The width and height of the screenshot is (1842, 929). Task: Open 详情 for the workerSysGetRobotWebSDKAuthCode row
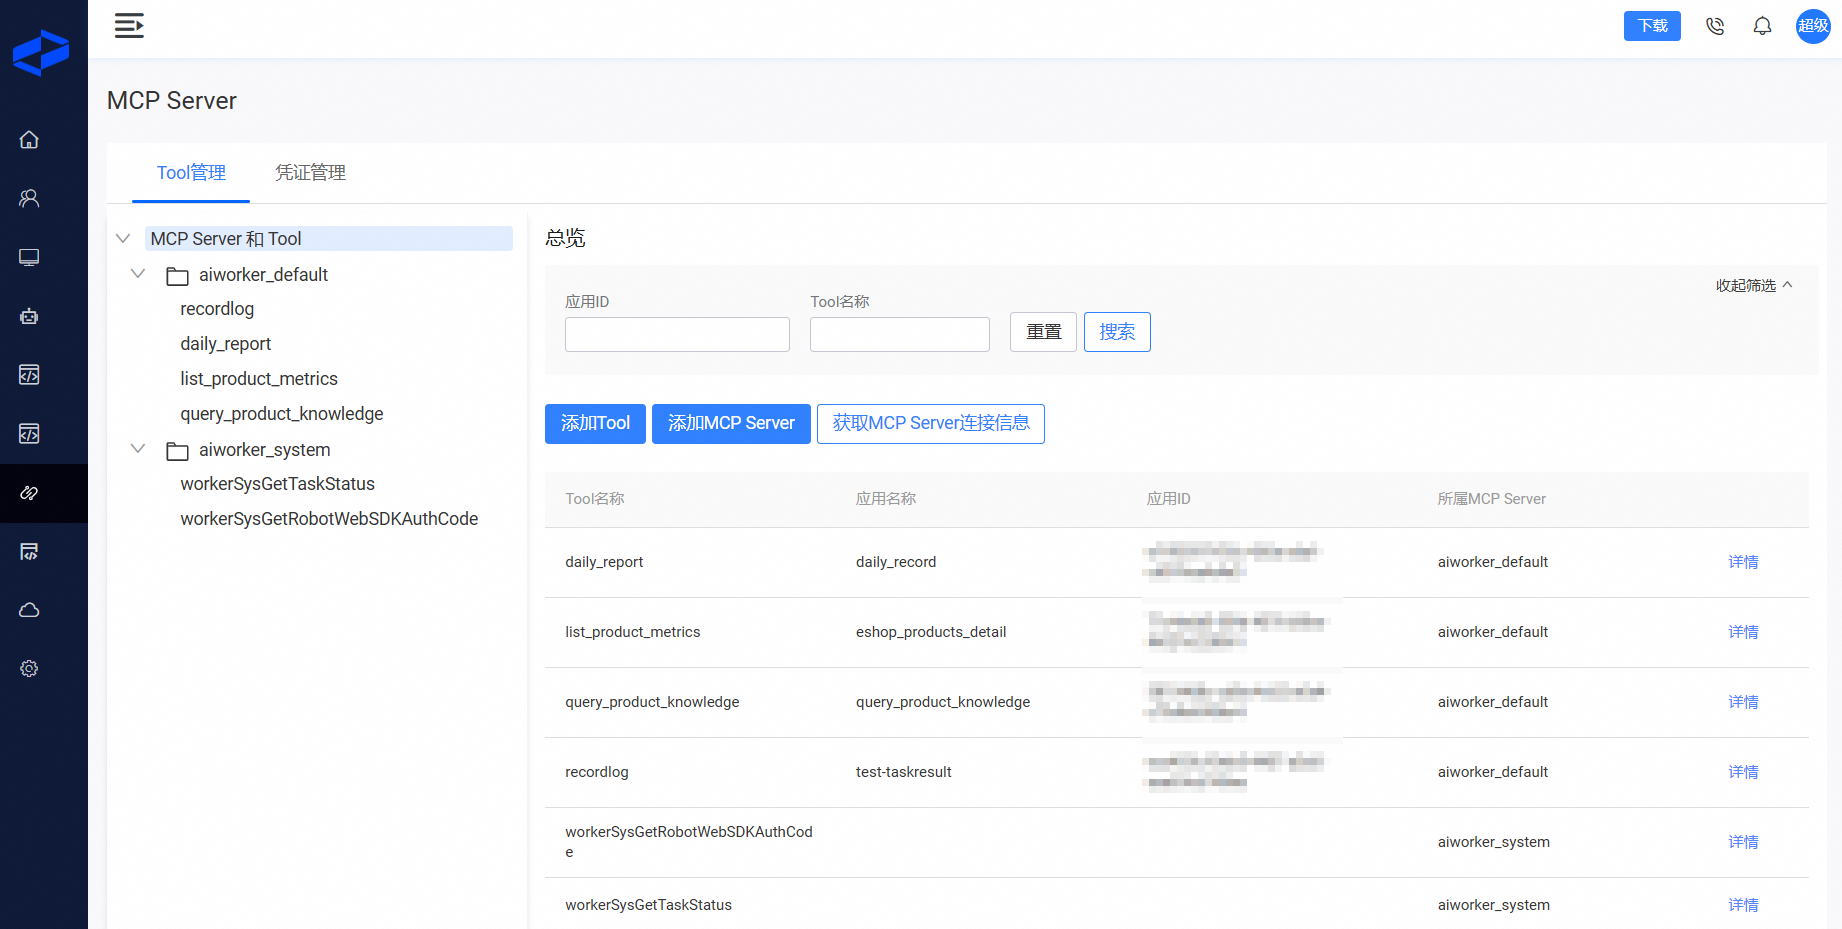tap(1743, 842)
